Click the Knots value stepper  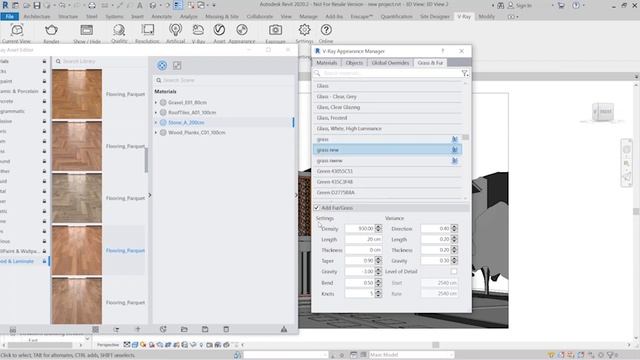pos(378,293)
